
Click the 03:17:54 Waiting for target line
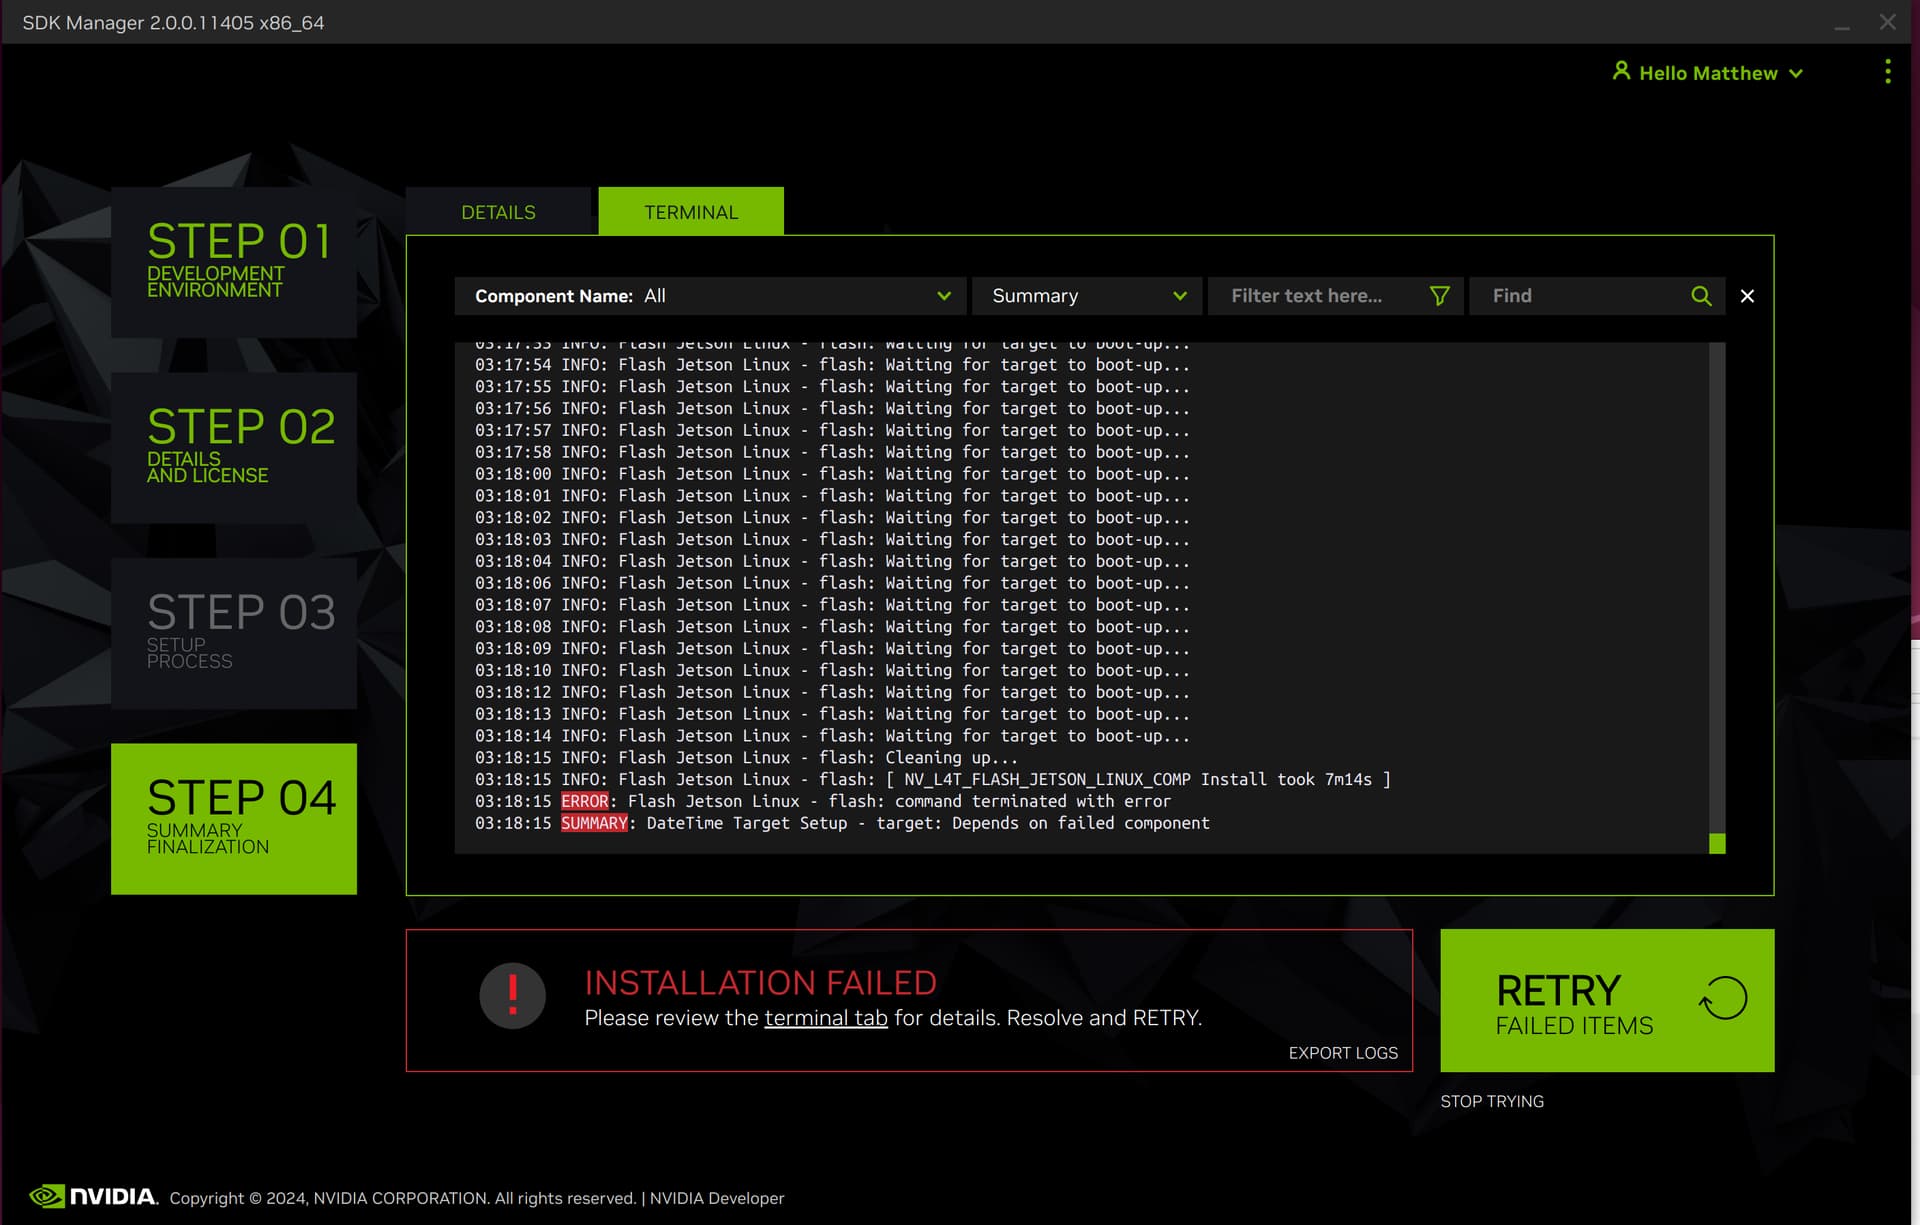tap(832, 364)
